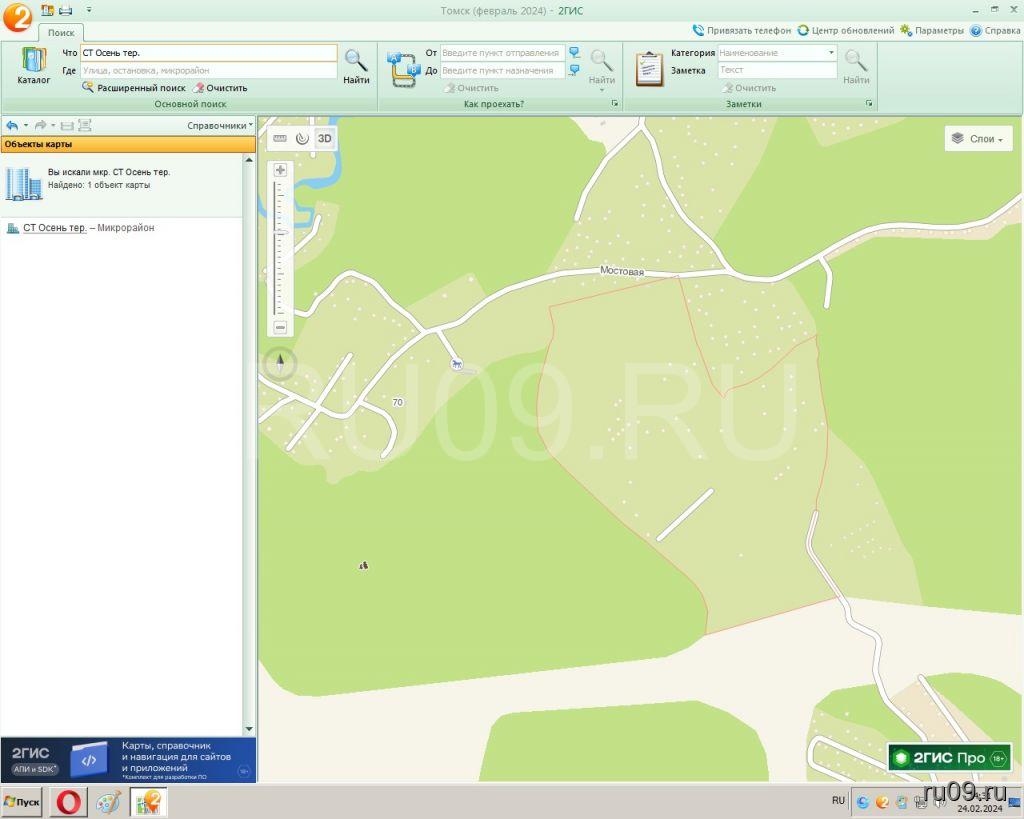
Task: Select the ruler measurement tool on map
Action: coord(280,139)
